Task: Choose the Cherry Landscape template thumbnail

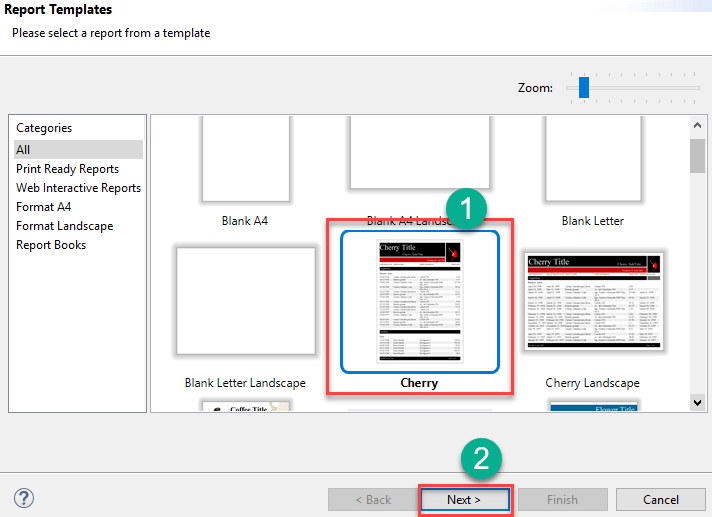Action: click(592, 302)
